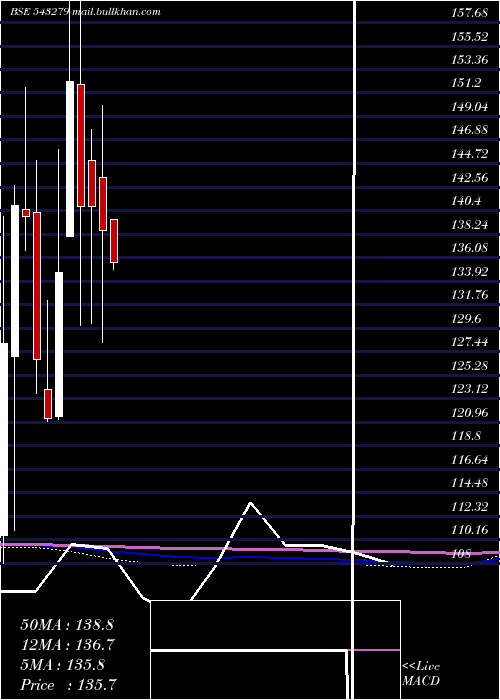Click the <<Live MACD label
Image resolution: width=500 pixels, height=700 pixels.
pyautogui.click(x=421, y=674)
